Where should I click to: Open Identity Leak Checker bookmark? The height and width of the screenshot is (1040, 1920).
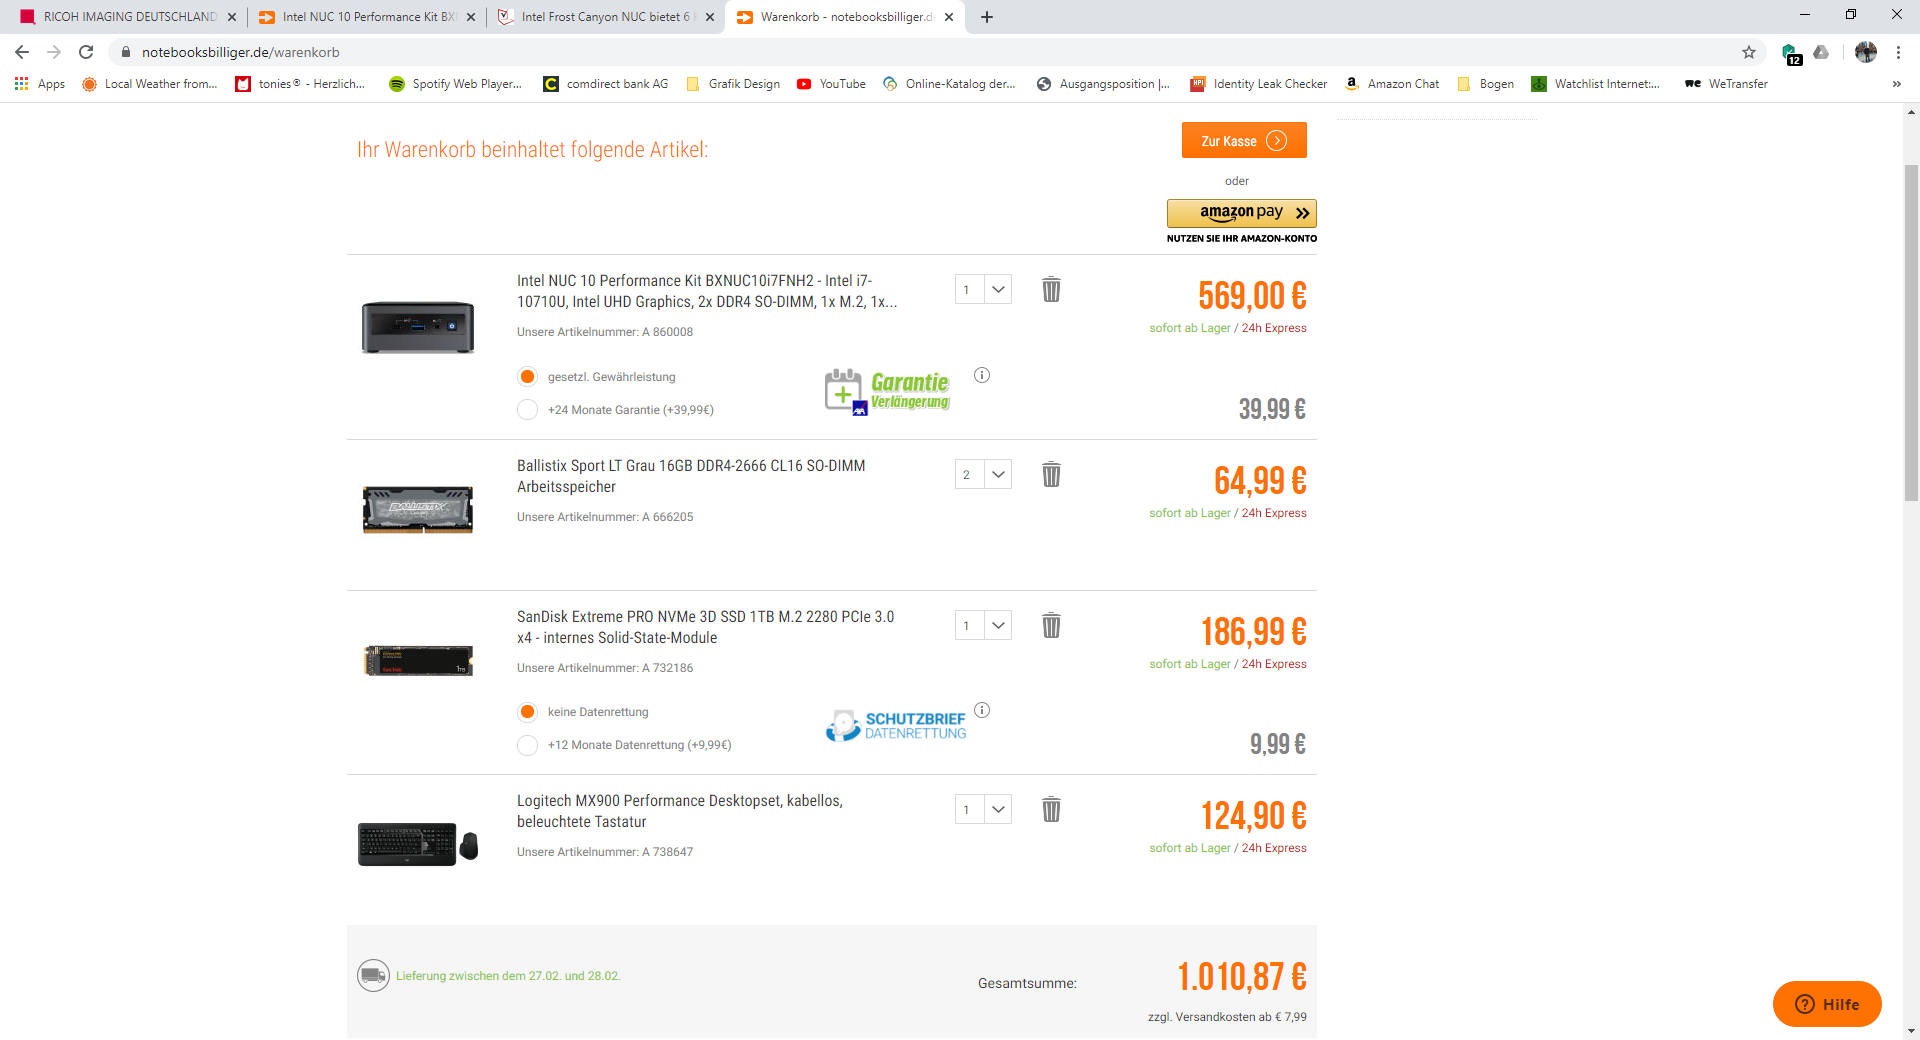pos(1259,84)
